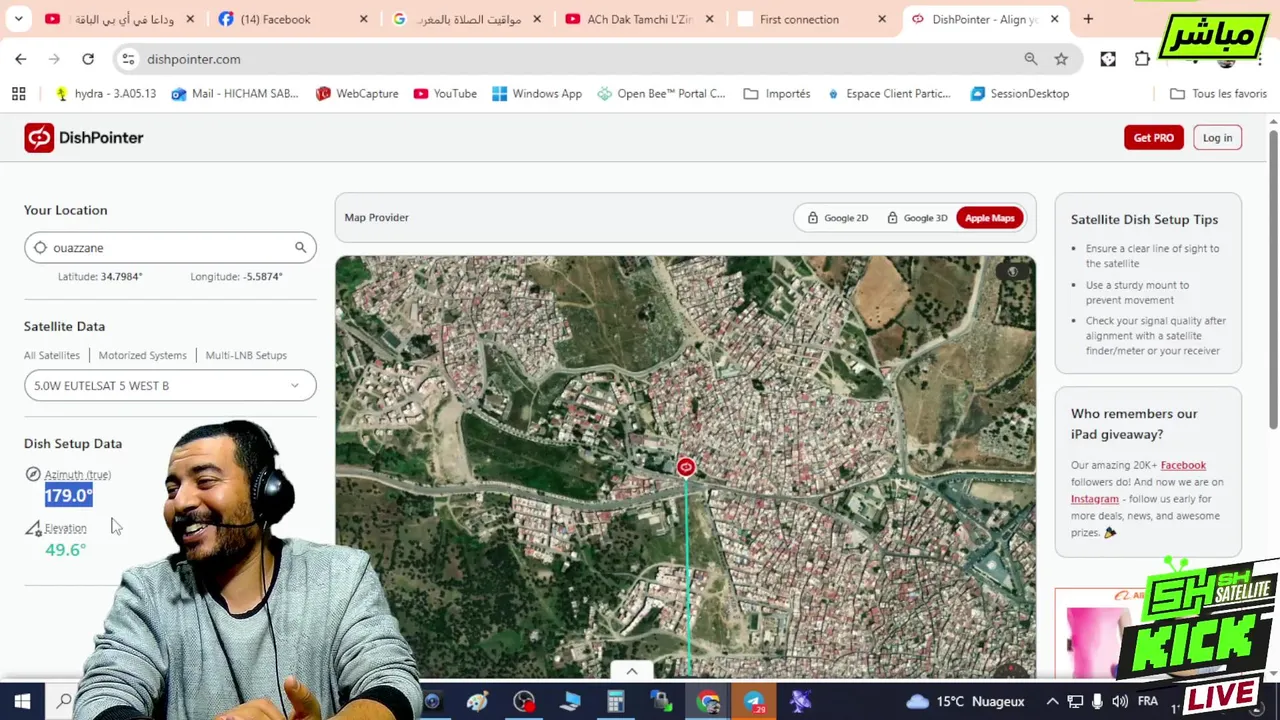The width and height of the screenshot is (1280, 720).
Task: Open the SessionDesktop bookmark
Action: 1020,93
